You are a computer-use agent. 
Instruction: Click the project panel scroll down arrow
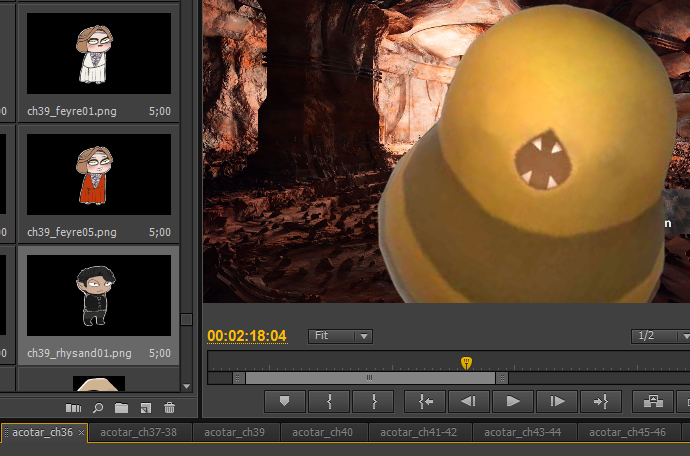[x=187, y=386]
